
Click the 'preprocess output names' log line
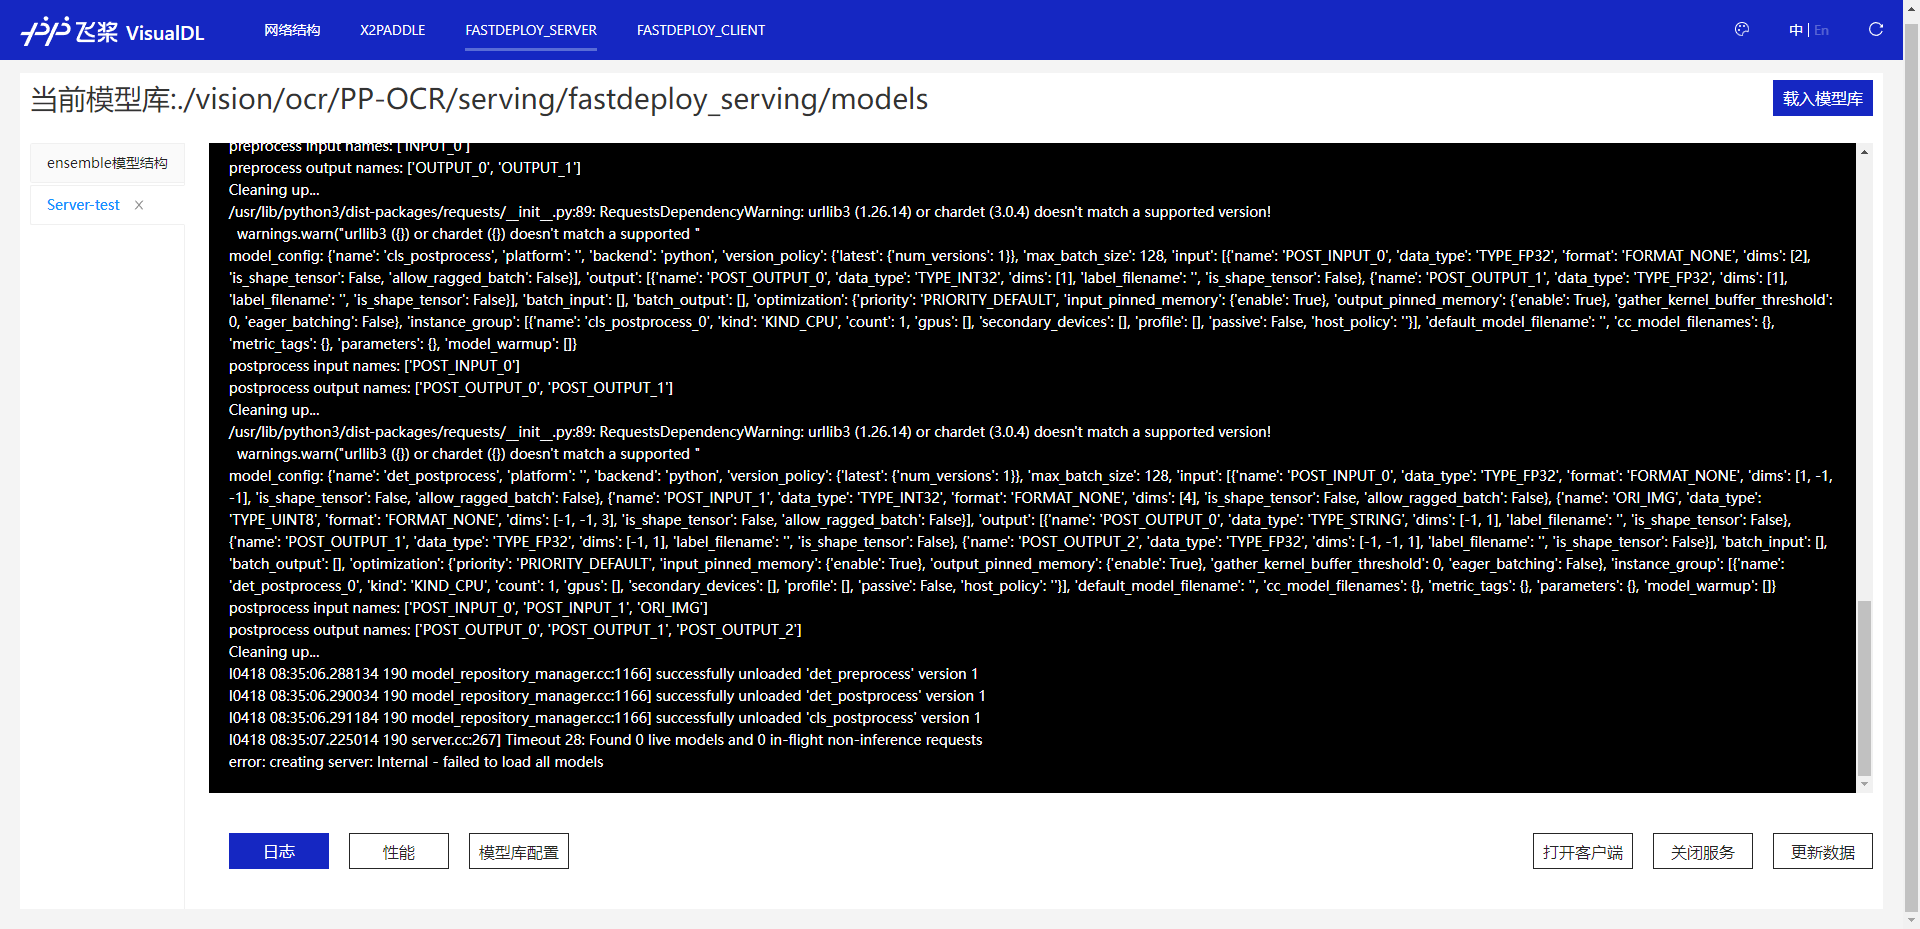pyautogui.click(x=405, y=168)
